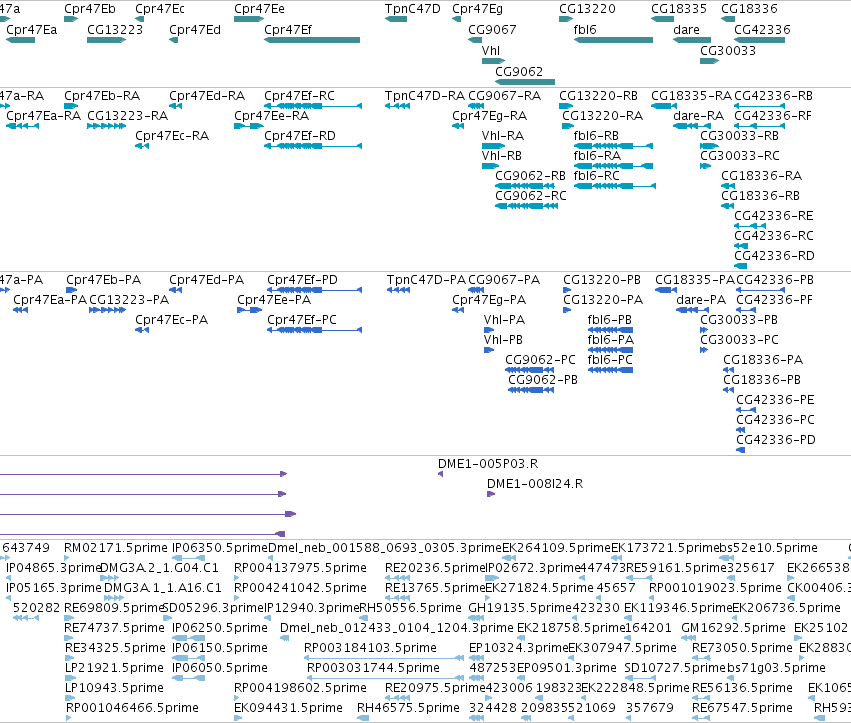The image size is (851, 723).
Task: Select the fbl6 gene feature bar
Action: coord(613,40)
